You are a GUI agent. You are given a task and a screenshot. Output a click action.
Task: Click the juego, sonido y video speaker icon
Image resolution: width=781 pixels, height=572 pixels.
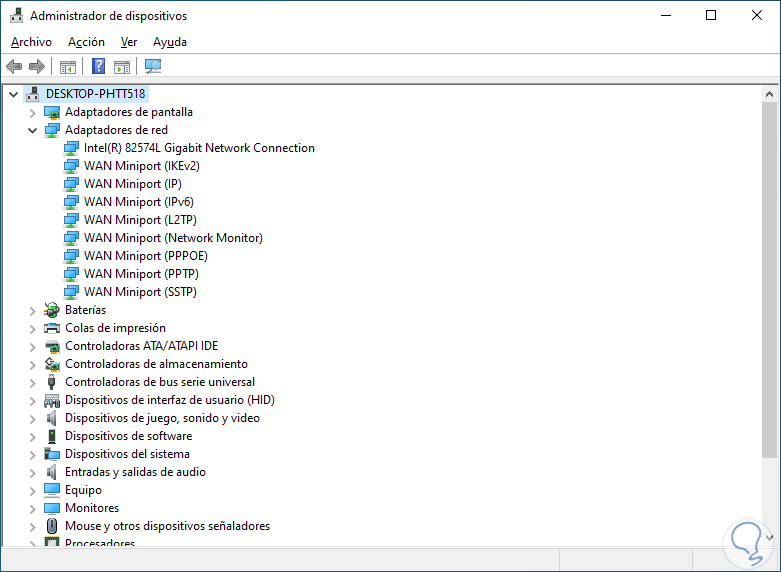coord(51,418)
